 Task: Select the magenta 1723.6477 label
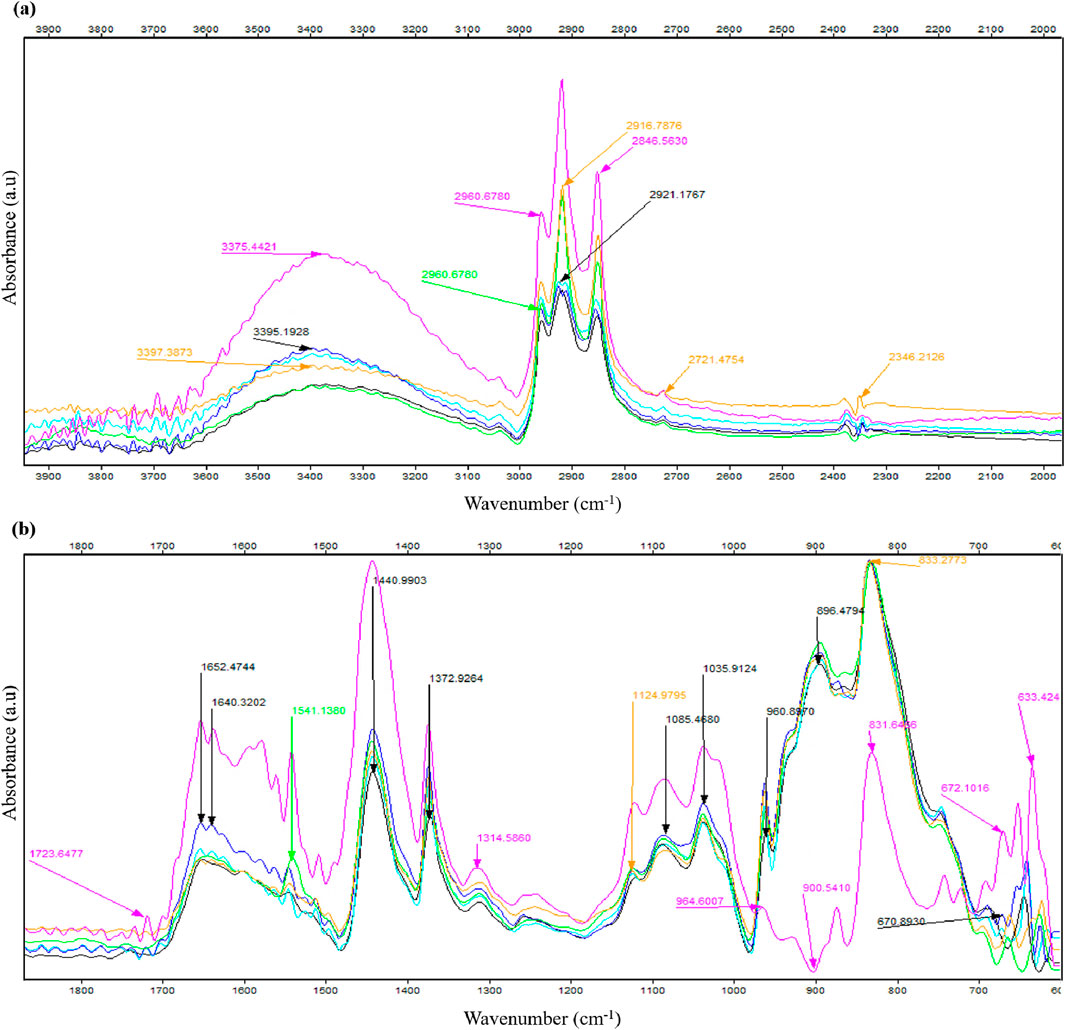click(x=56, y=853)
